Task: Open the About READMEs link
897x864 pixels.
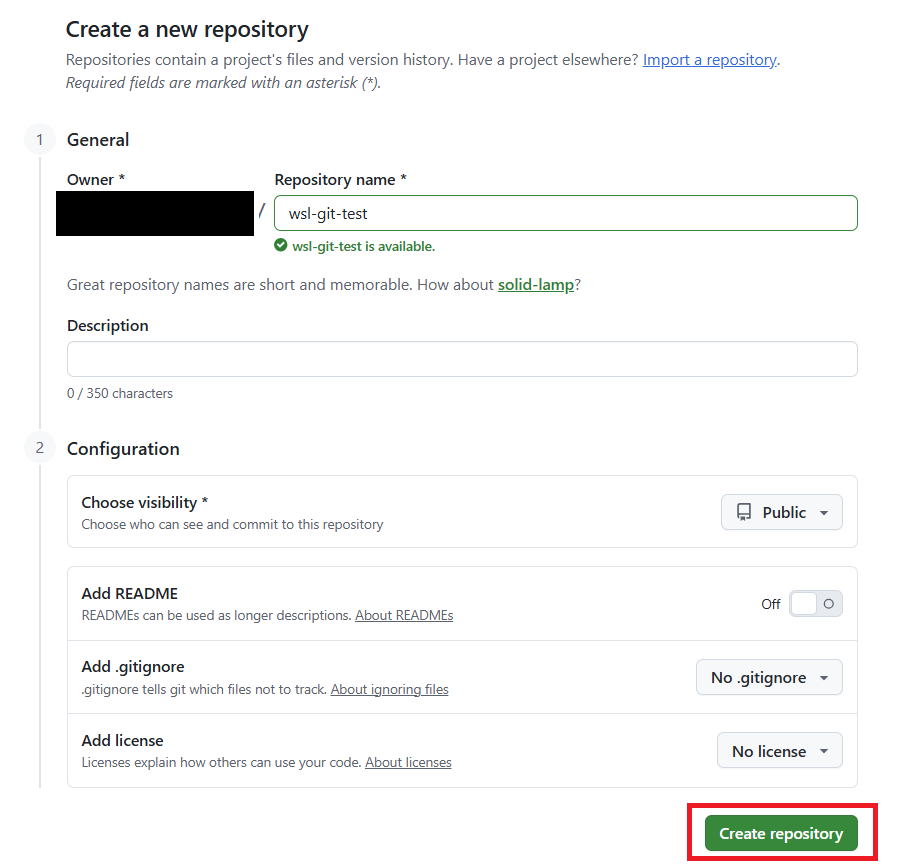Action: [404, 615]
